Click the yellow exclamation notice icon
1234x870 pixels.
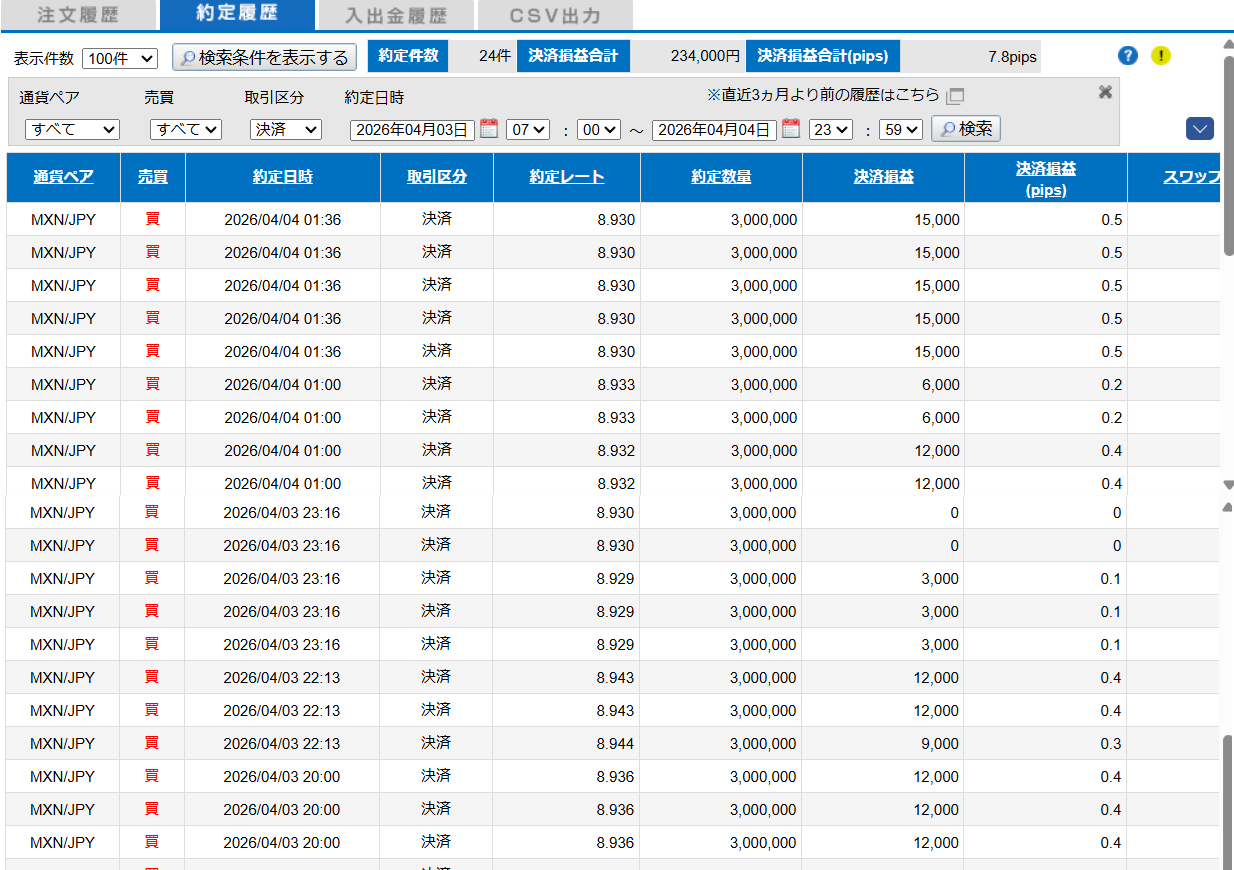click(1160, 56)
